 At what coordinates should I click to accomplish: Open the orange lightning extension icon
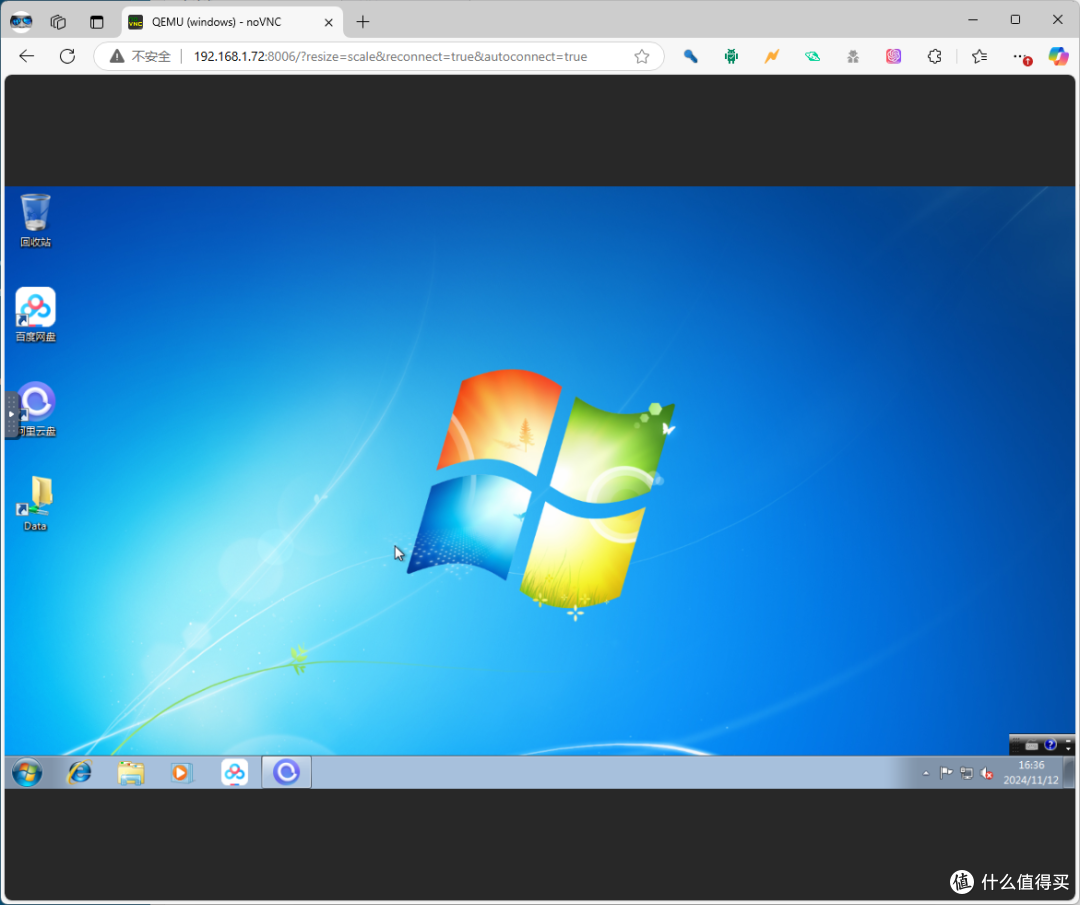[771, 56]
